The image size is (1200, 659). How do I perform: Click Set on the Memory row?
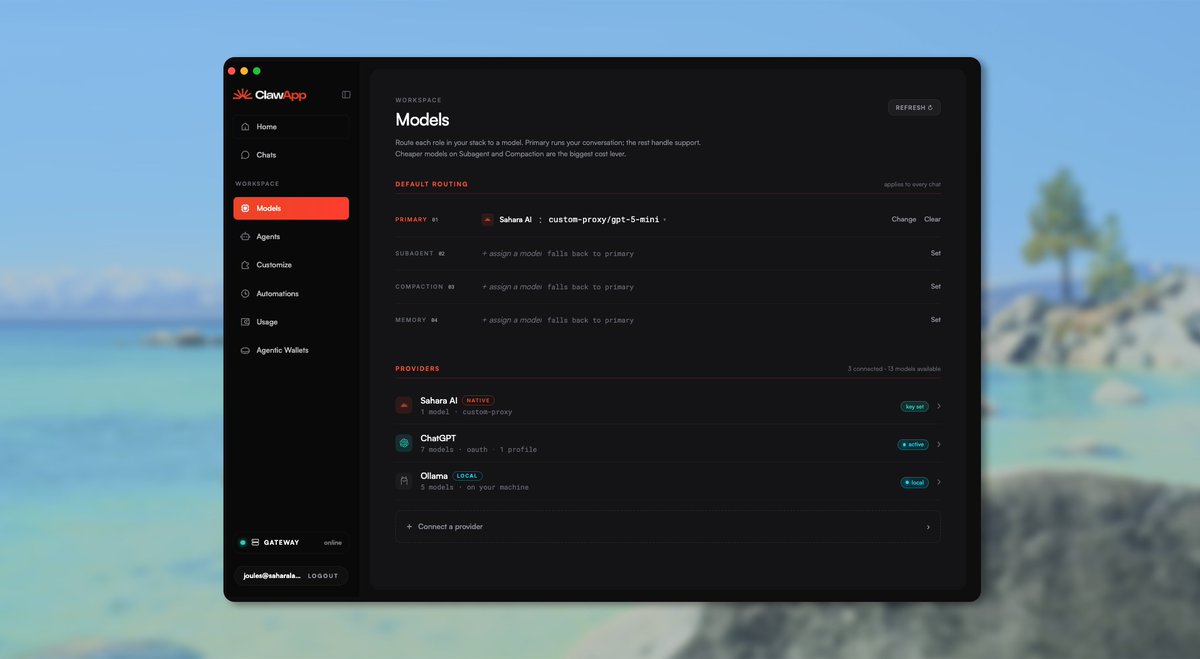936,320
